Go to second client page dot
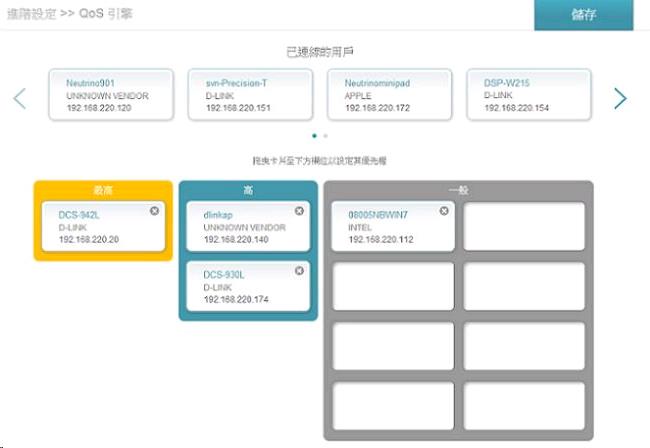Screen dimensions: 650x448 tap(325, 136)
